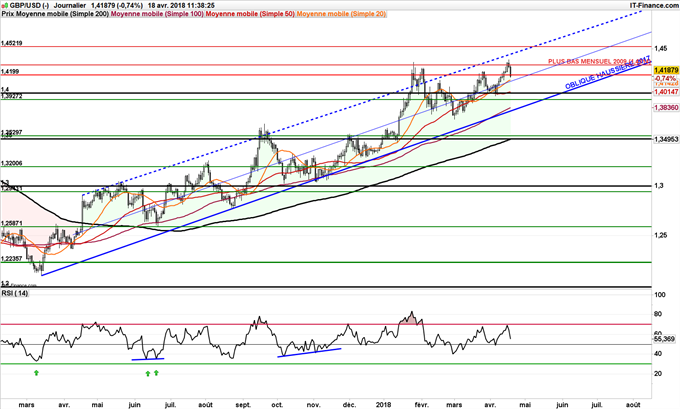Click the RSI axis 20 tick
Viewport: 680px width, 409px height.
[657, 373]
